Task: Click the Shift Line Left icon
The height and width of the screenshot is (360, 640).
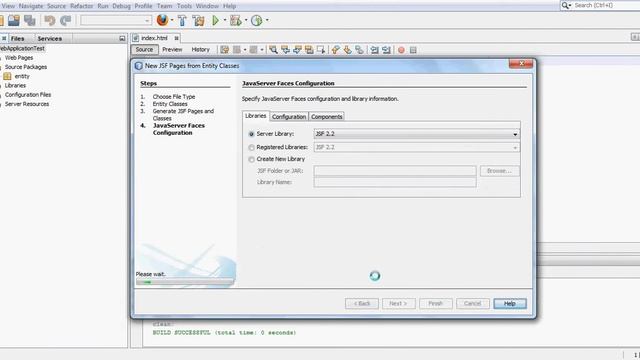Action: pyautogui.click(x=374, y=50)
